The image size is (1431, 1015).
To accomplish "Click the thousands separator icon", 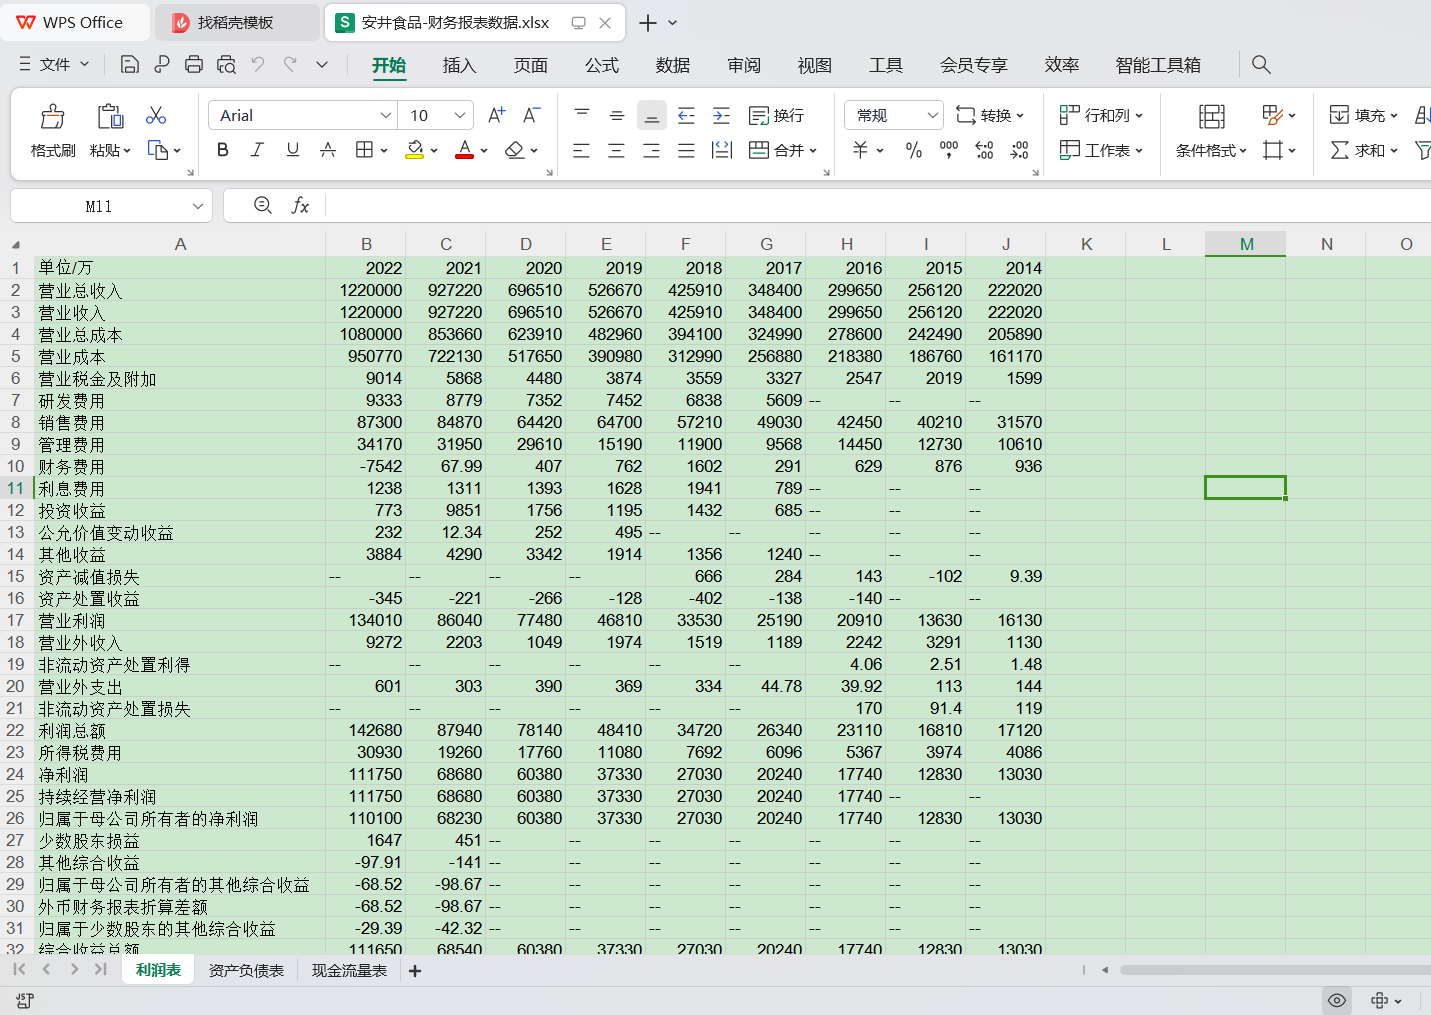I will pos(949,150).
